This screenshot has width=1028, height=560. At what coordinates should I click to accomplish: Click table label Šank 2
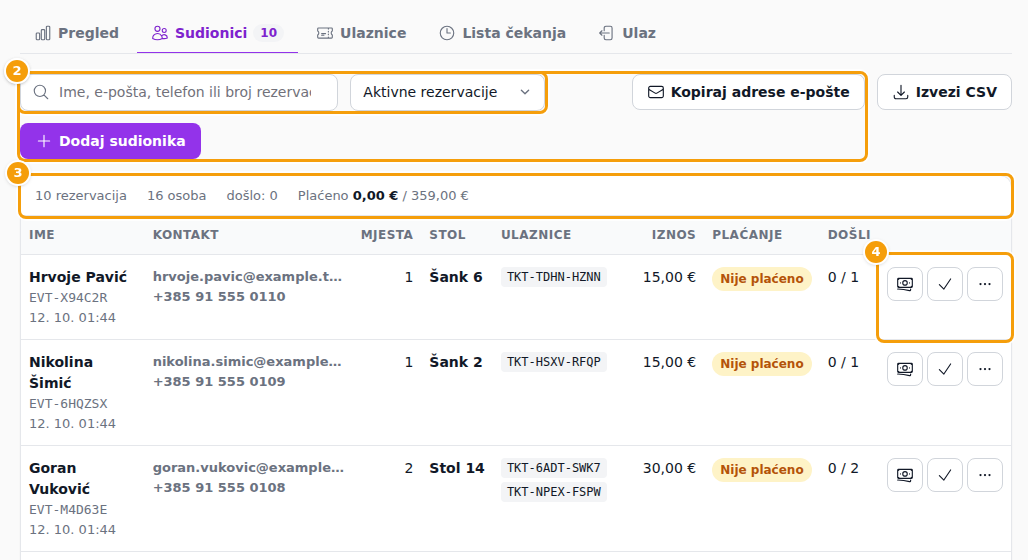point(456,362)
